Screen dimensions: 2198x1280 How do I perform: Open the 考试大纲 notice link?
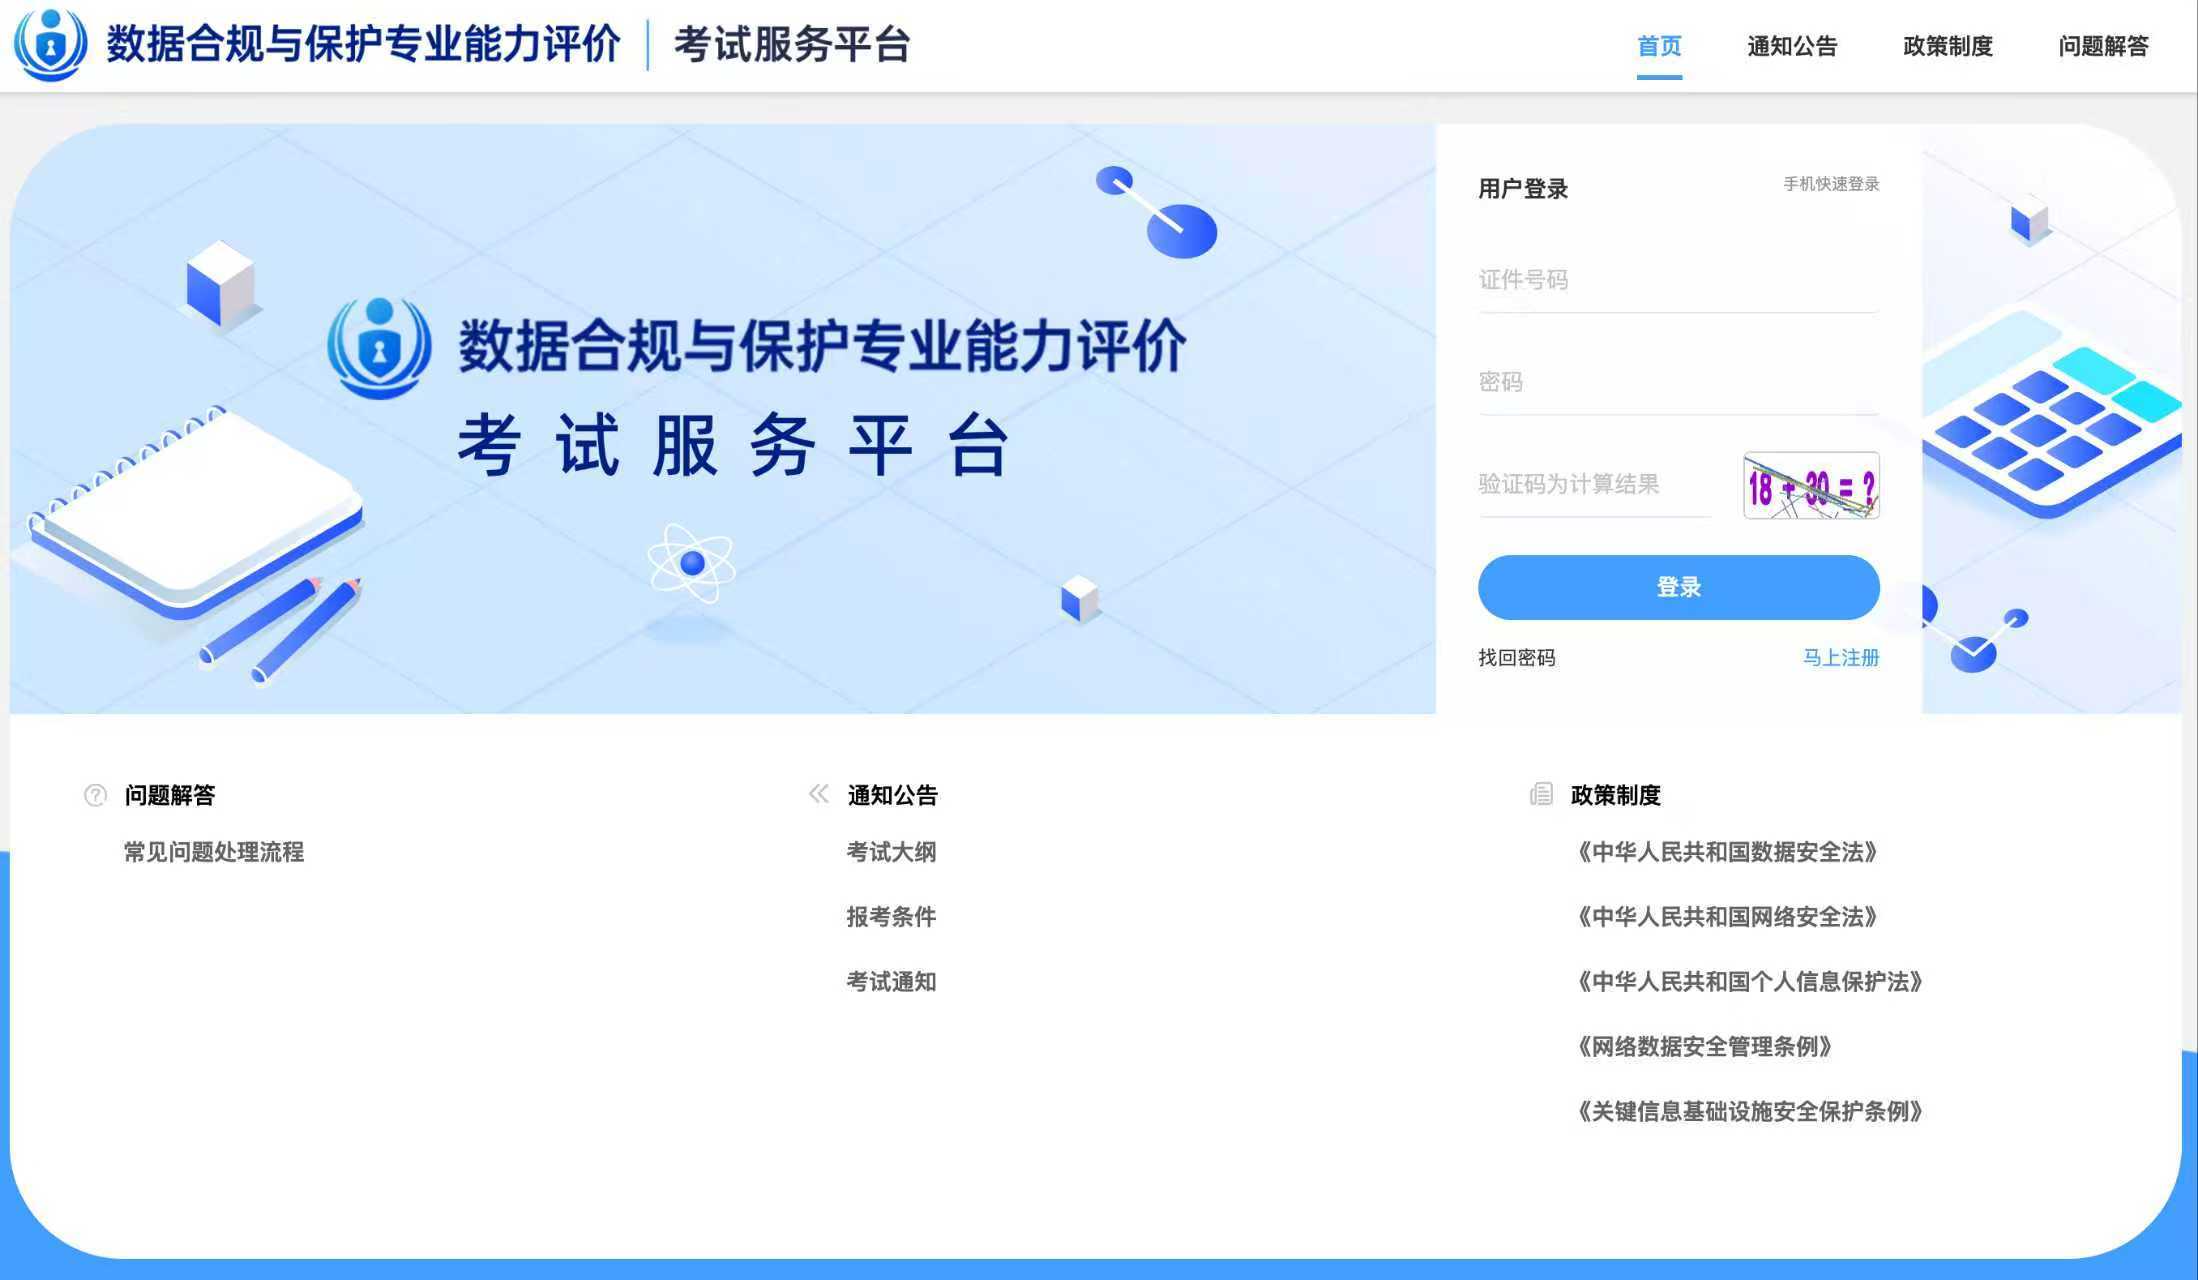tap(890, 852)
